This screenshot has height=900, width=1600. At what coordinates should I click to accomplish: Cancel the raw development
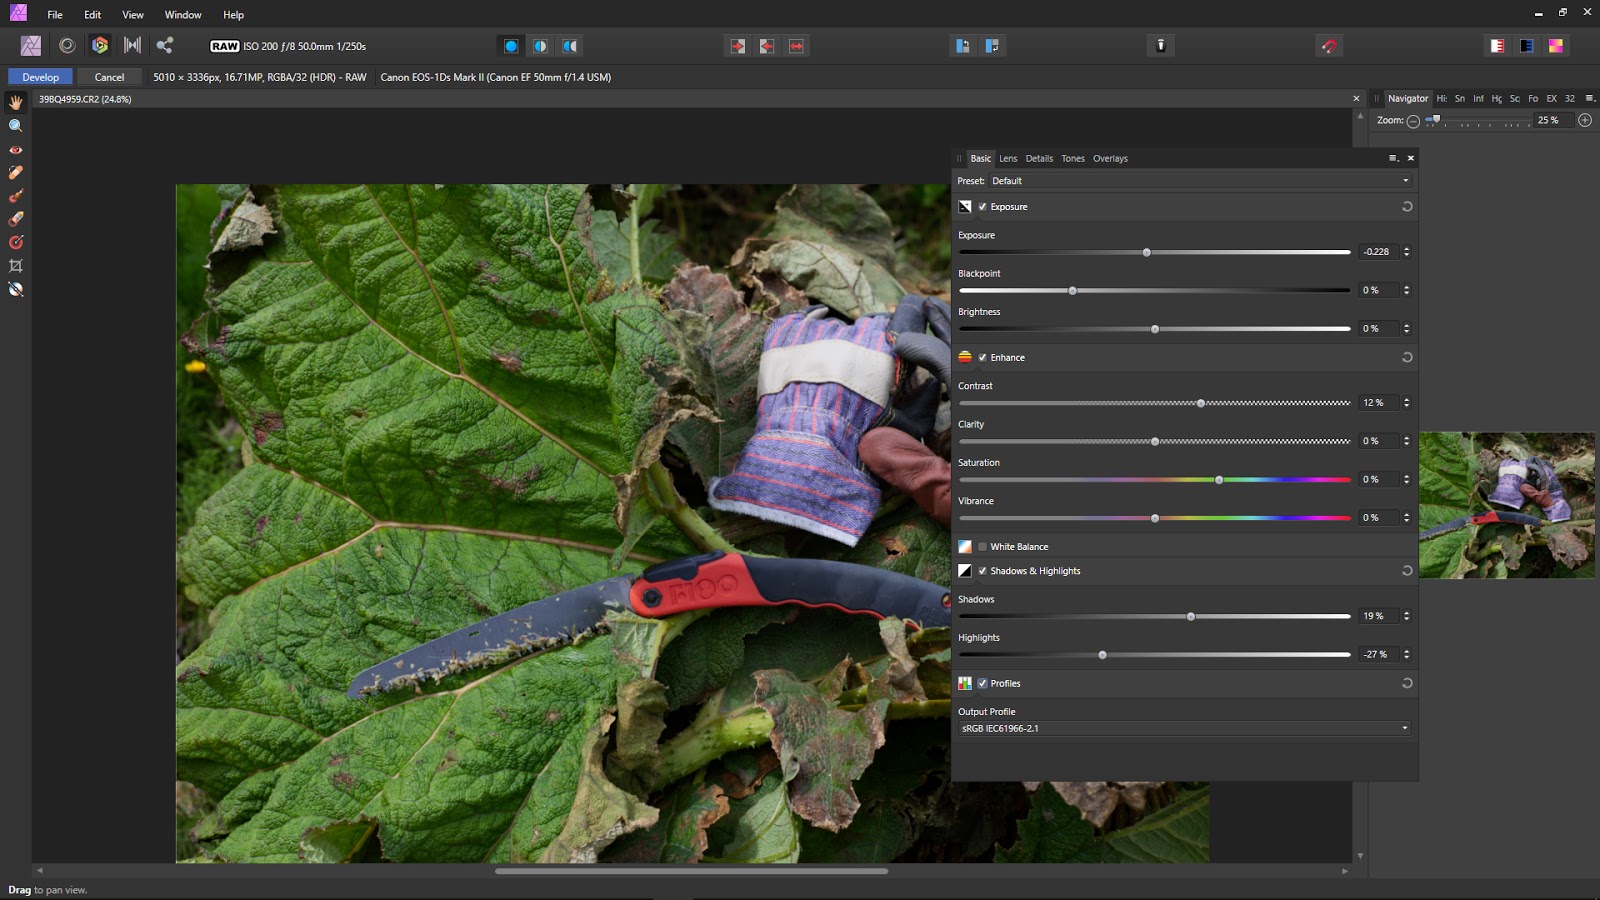coord(109,76)
